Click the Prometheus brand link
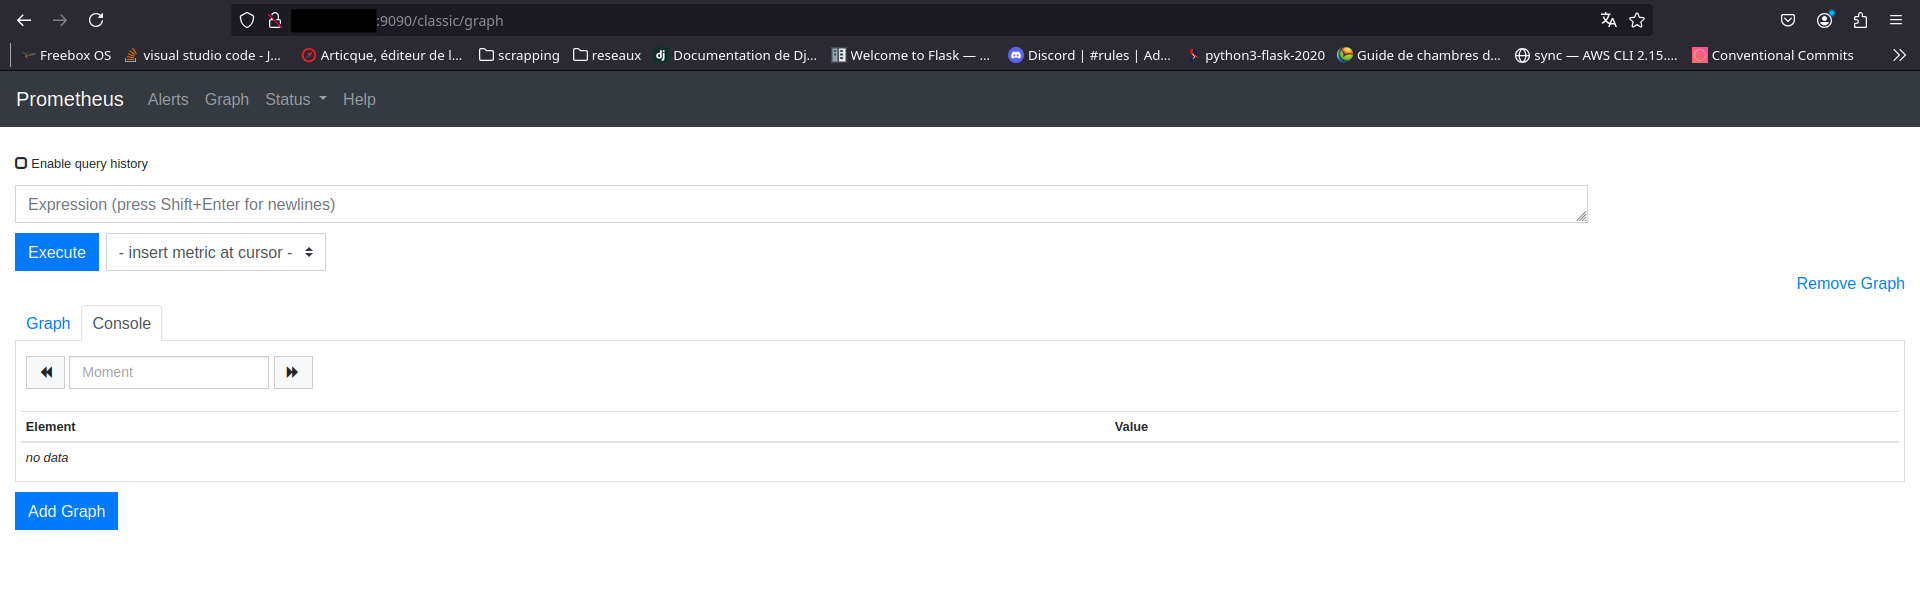The image size is (1920, 589). pos(70,99)
